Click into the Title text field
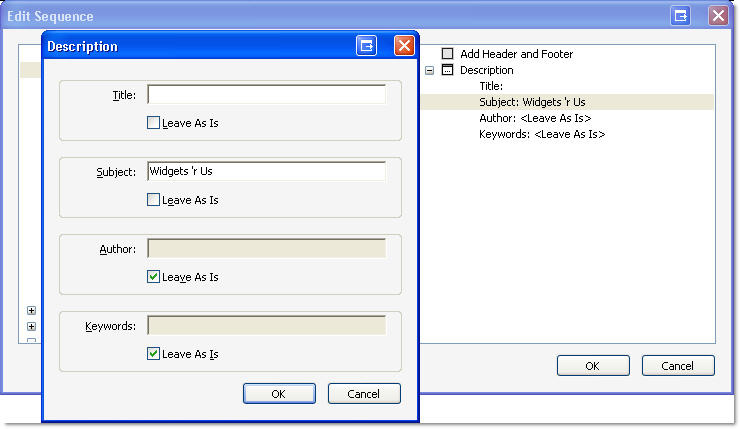Viewport: 740px width, 429px height. [x=266, y=94]
